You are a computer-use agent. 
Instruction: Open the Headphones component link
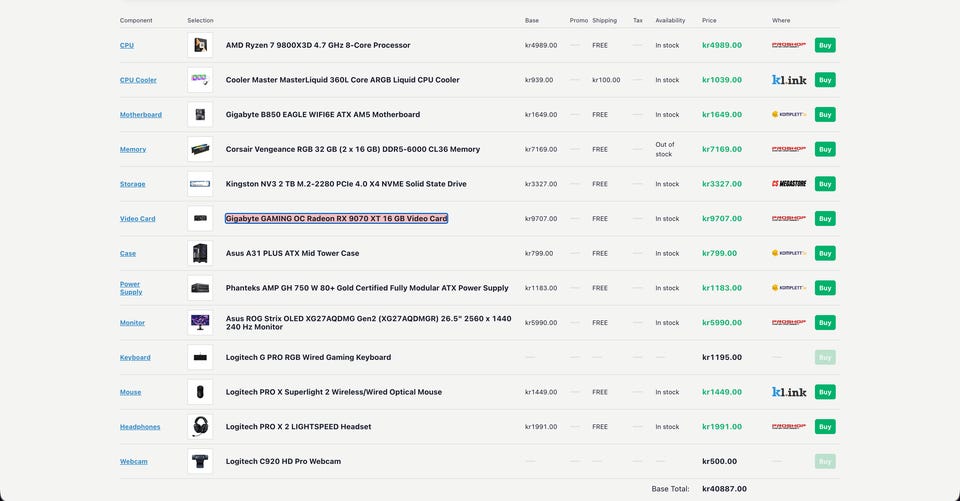(x=140, y=427)
